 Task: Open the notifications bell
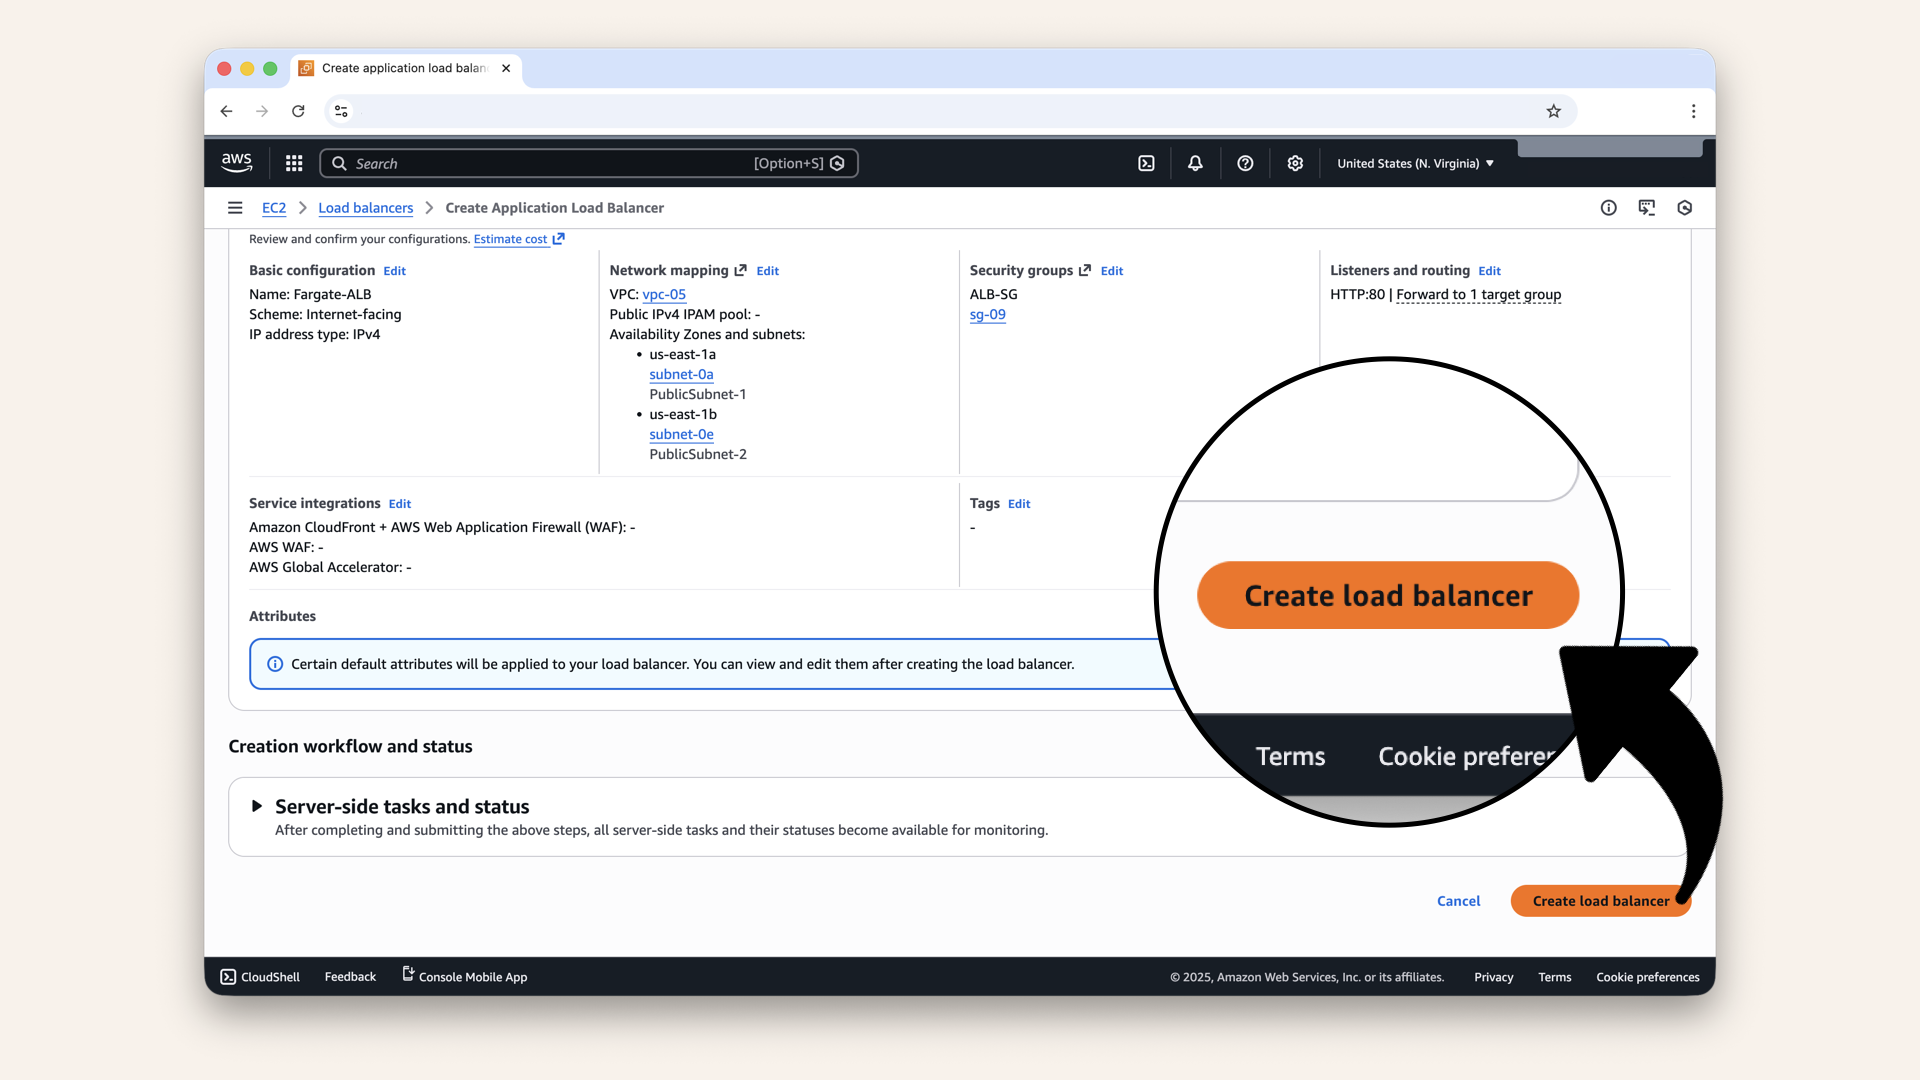coord(1194,163)
